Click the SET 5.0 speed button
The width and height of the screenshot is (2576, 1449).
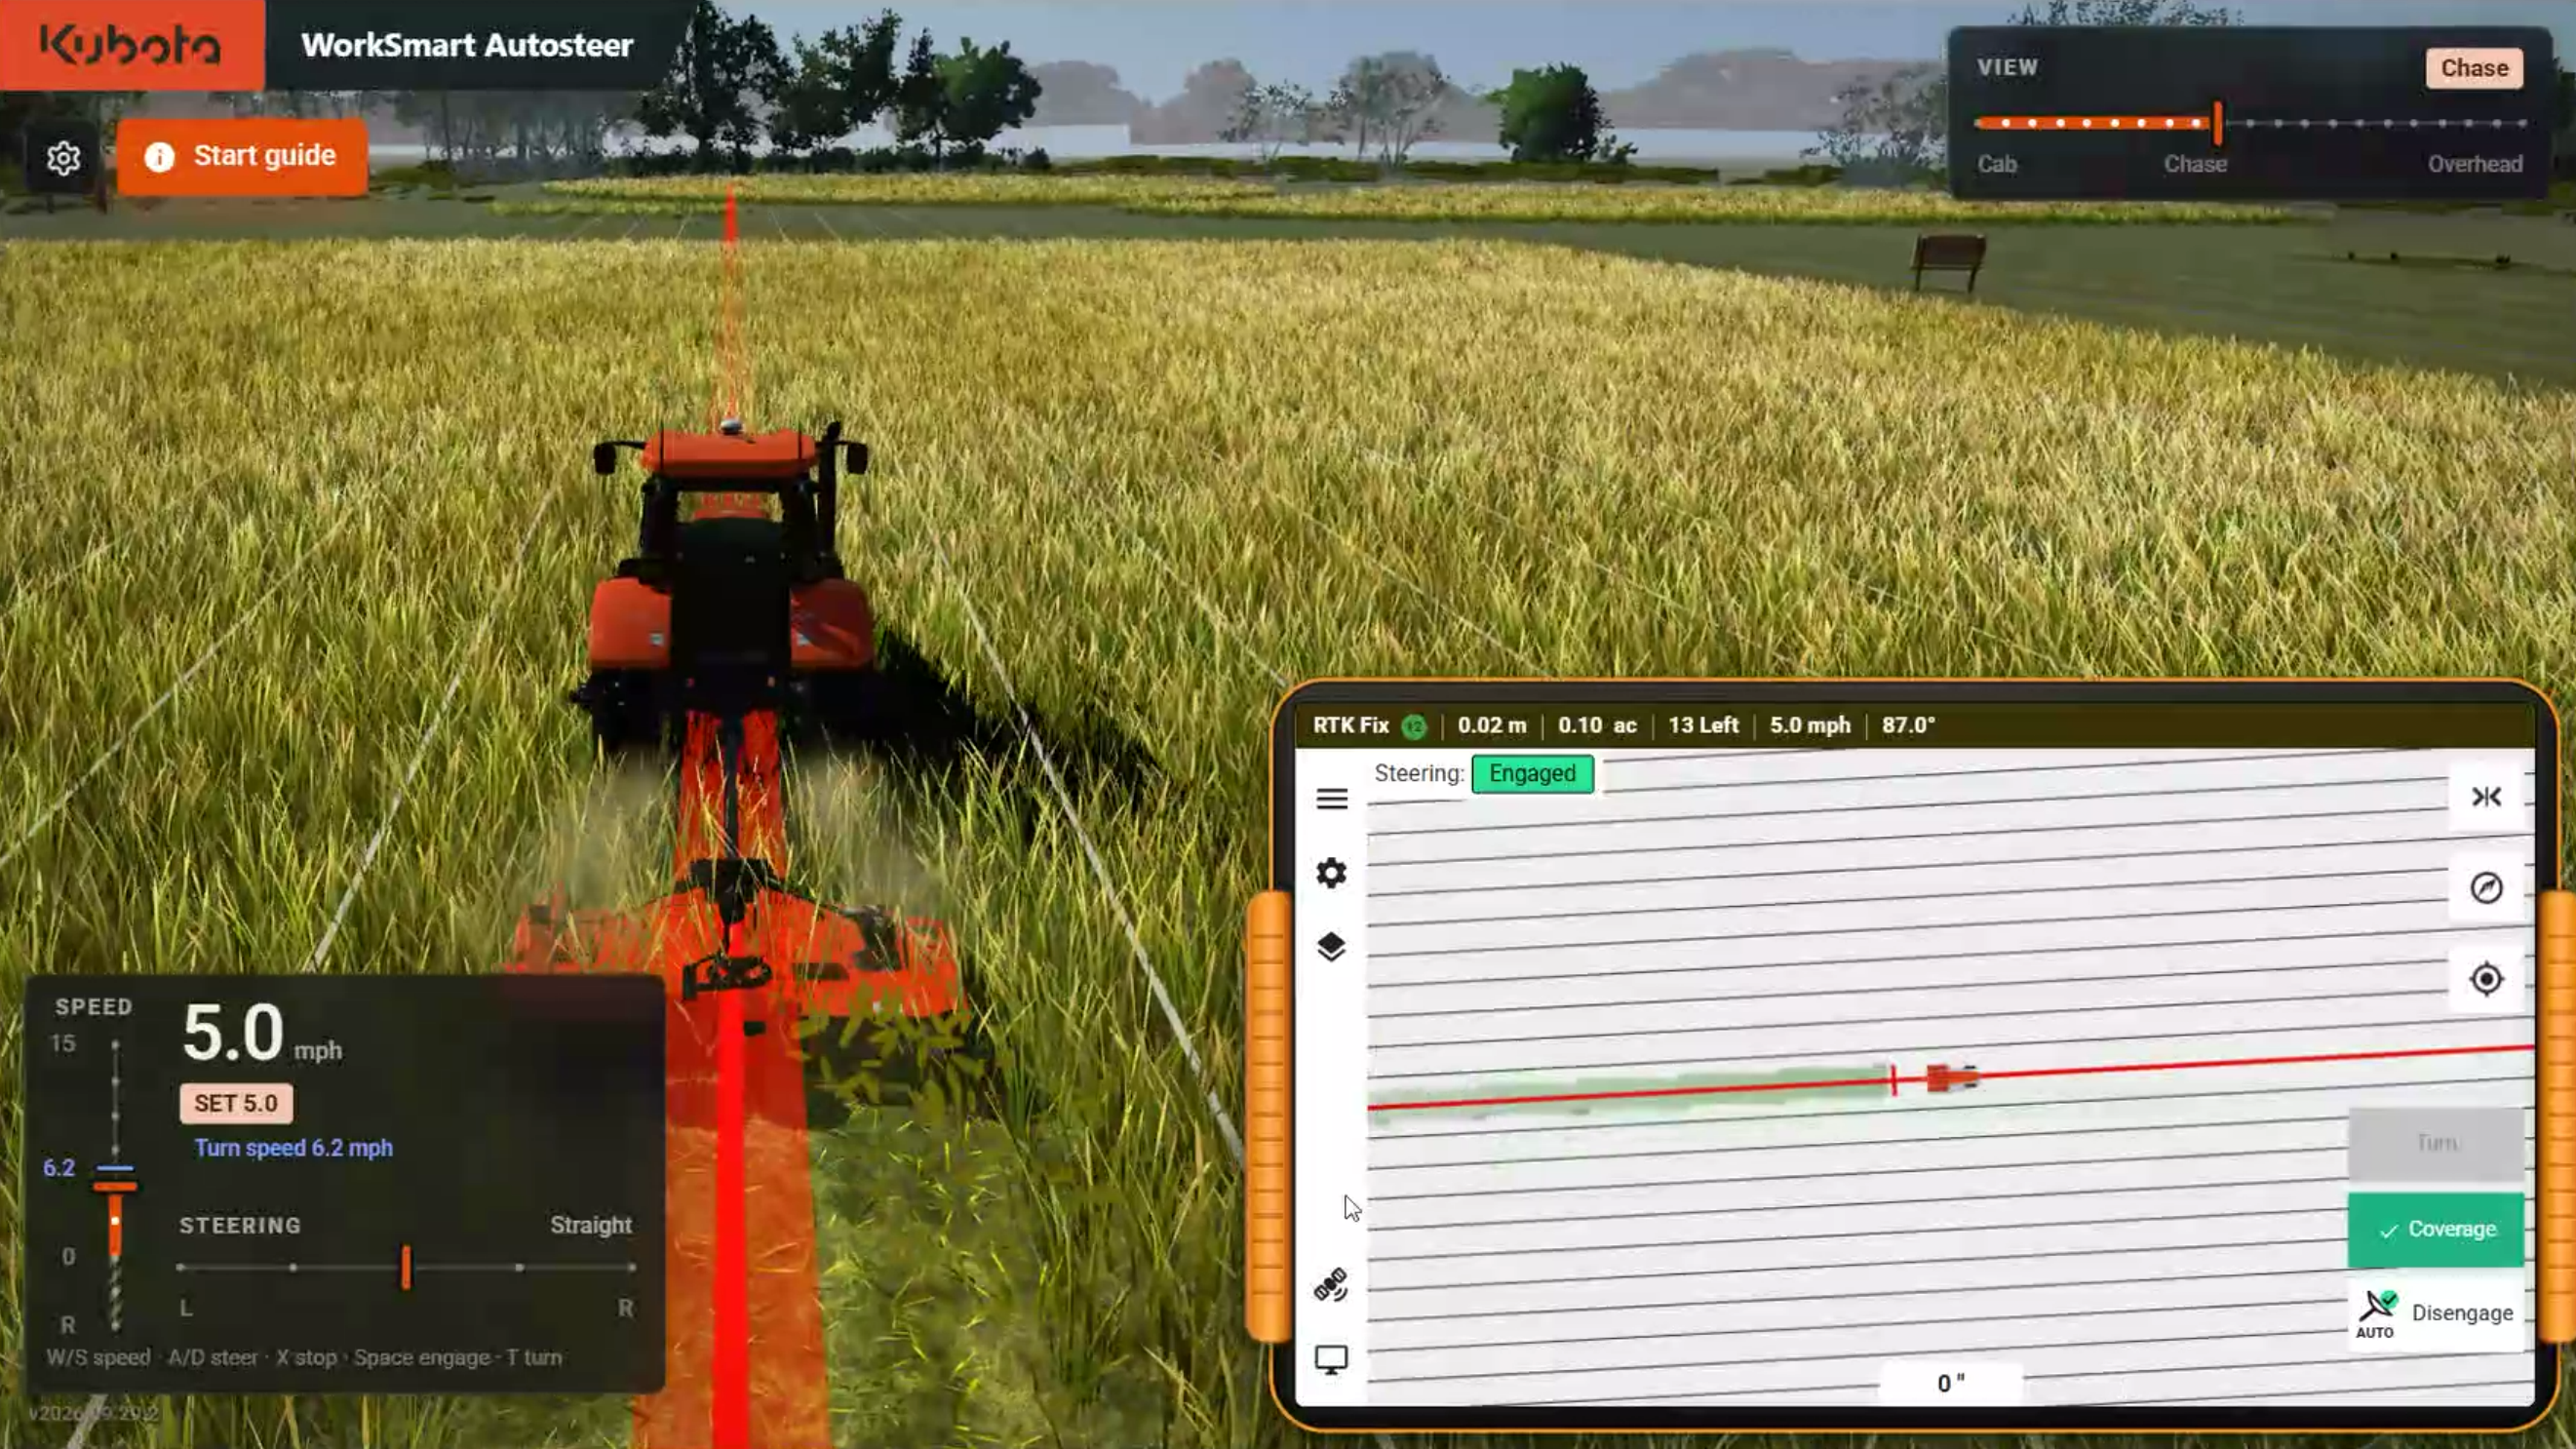(x=236, y=1103)
